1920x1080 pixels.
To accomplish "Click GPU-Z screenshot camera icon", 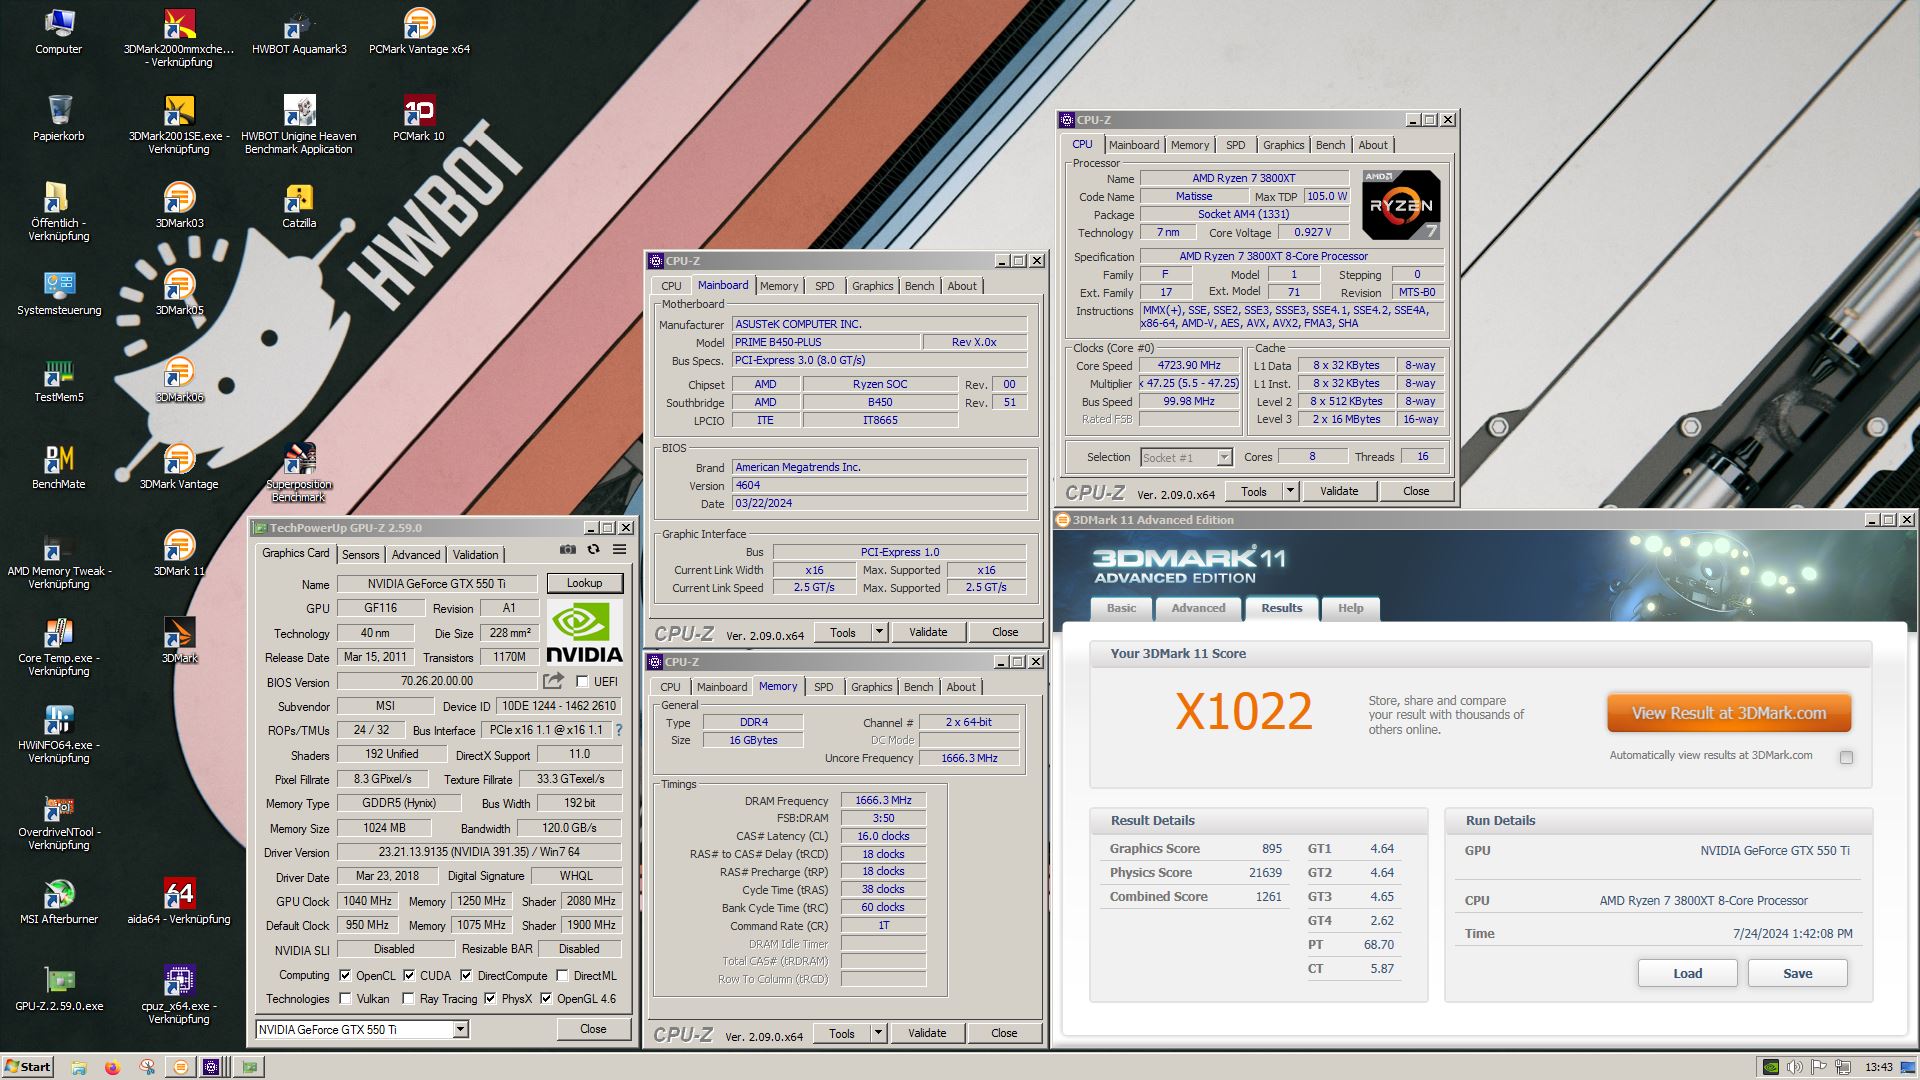I will coord(567,549).
